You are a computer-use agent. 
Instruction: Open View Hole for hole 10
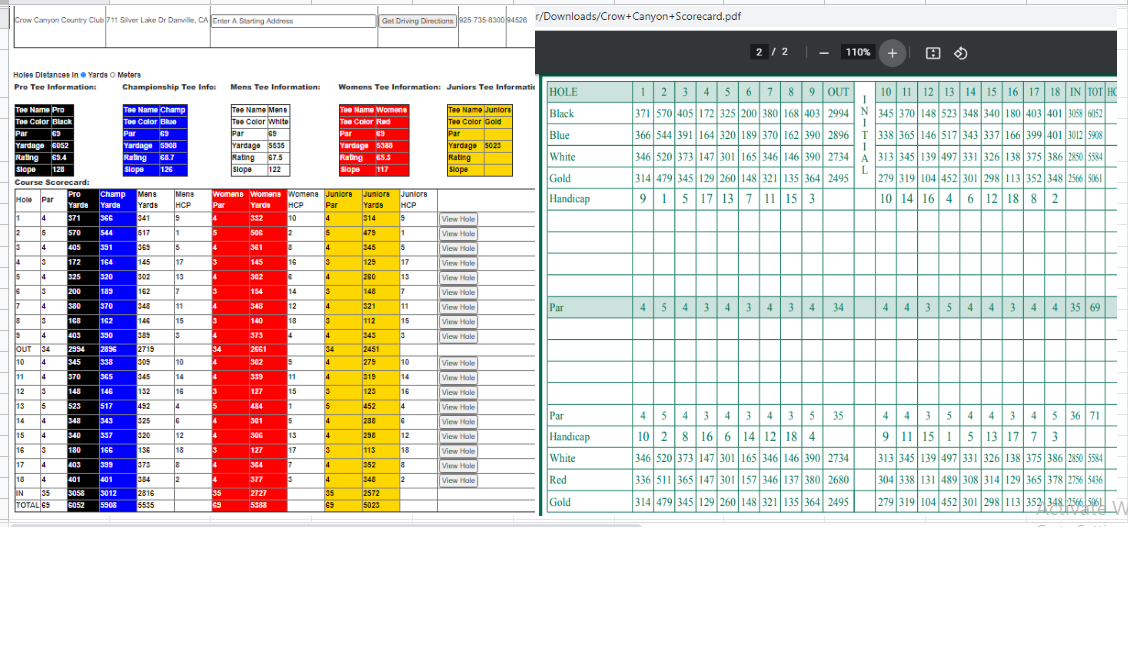coord(458,363)
